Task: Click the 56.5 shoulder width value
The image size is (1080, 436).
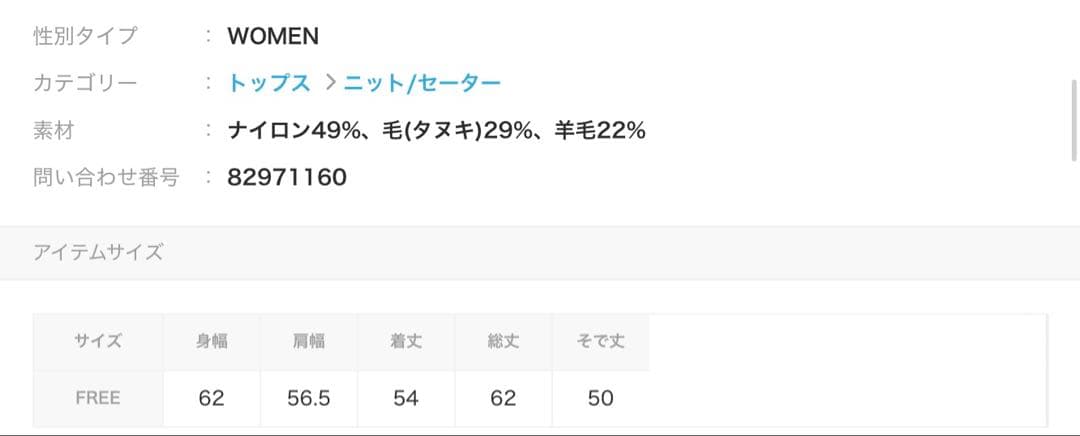Action: tap(309, 398)
